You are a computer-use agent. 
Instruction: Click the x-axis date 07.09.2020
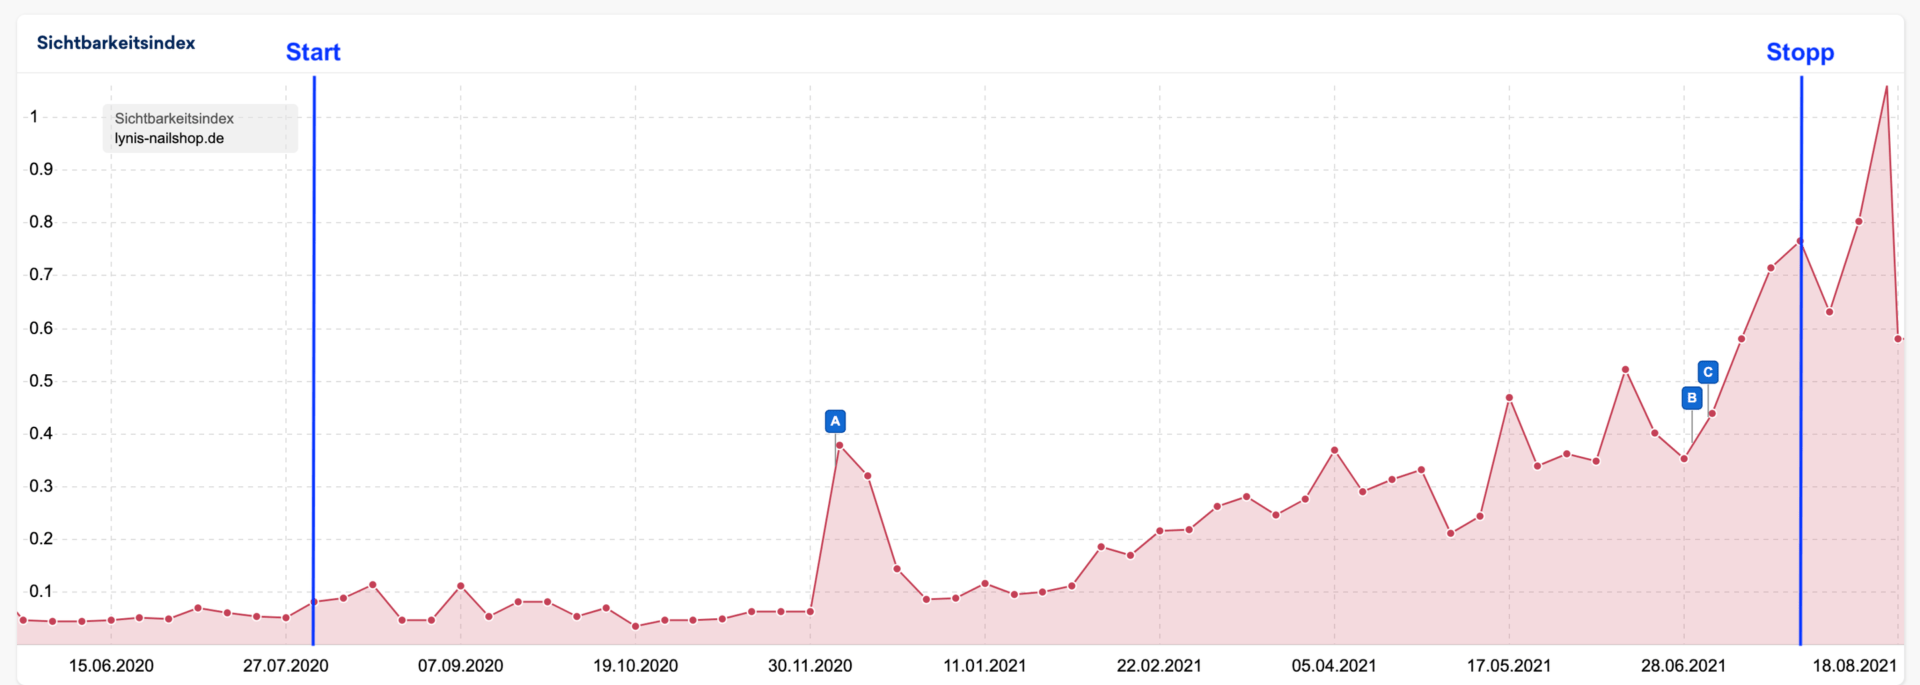(460, 666)
